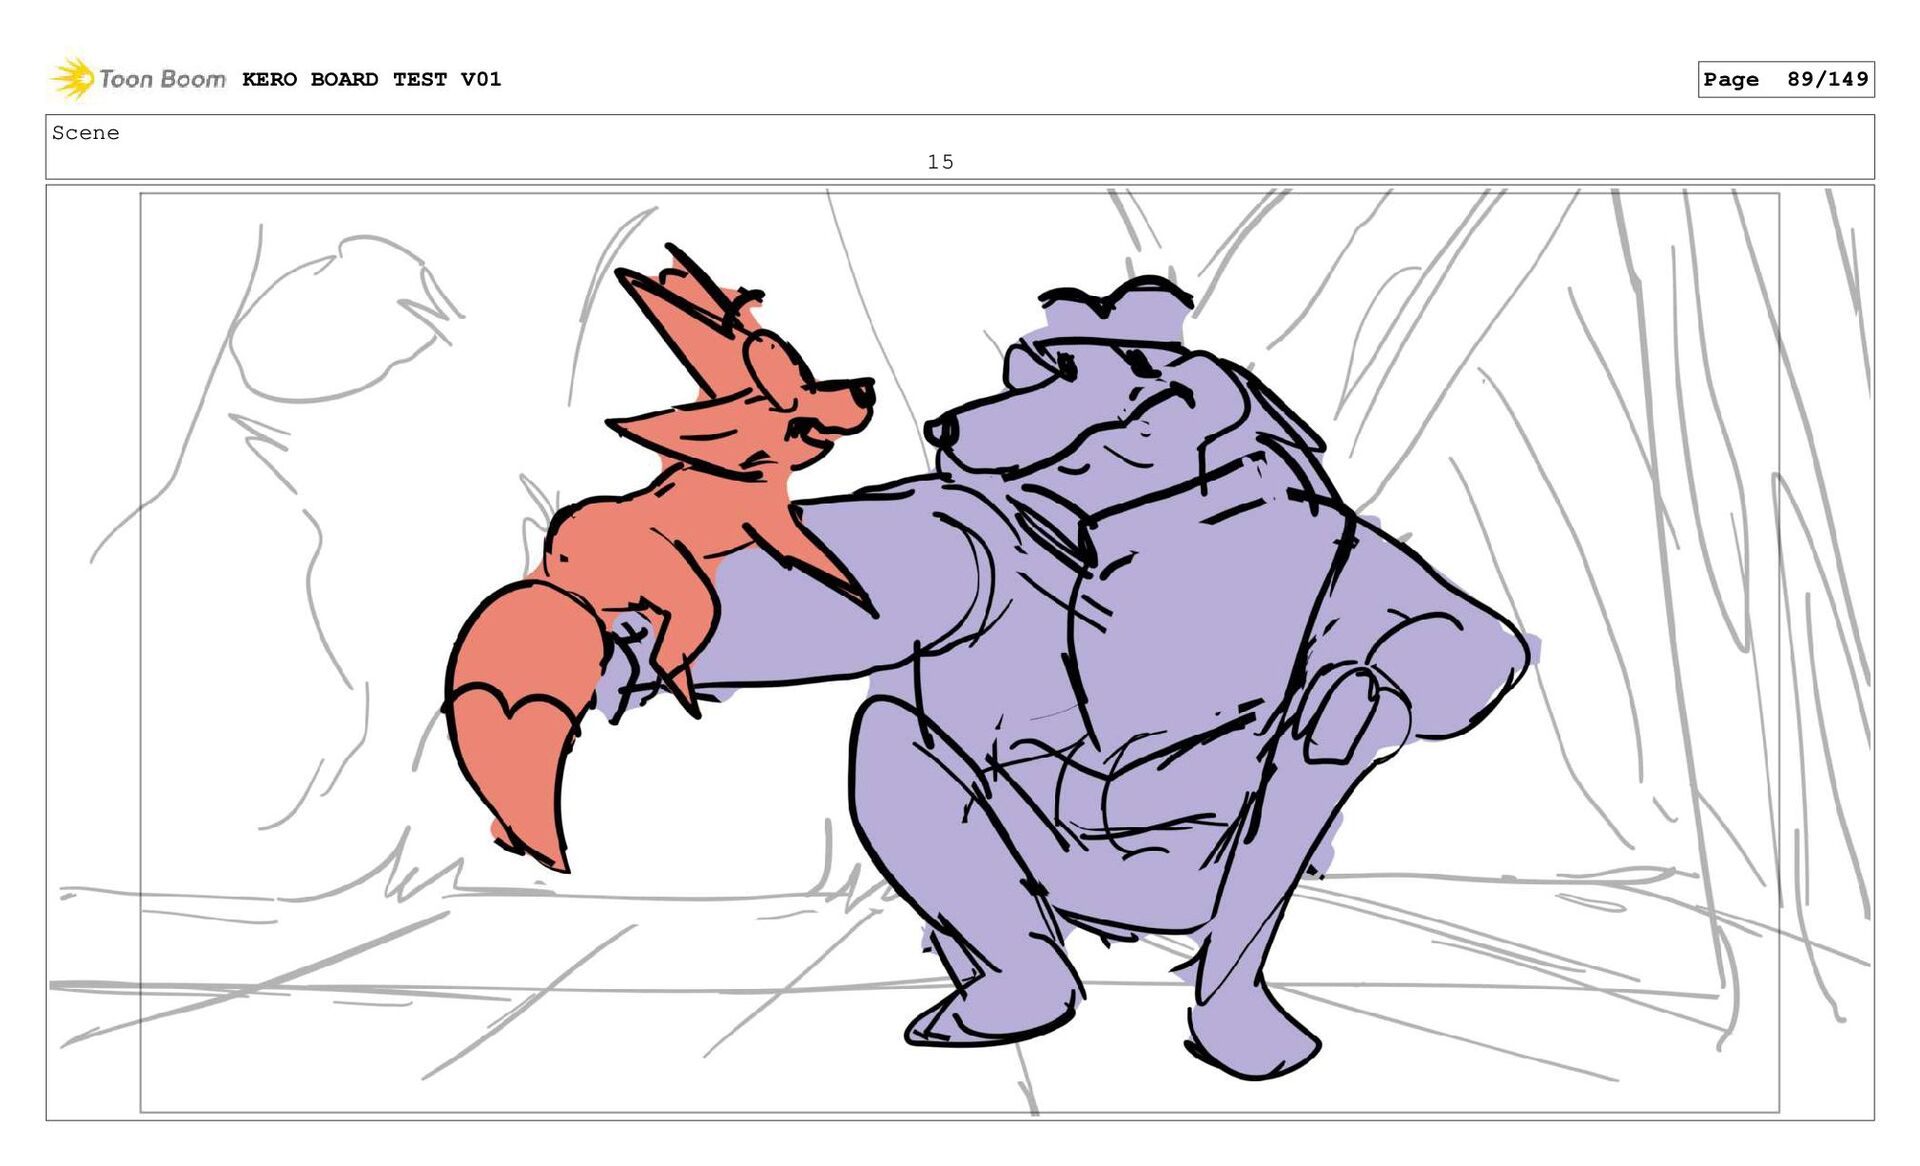Click the purple bear's snout nose
This screenshot has width=1920, height=1166.
(x=940, y=431)
